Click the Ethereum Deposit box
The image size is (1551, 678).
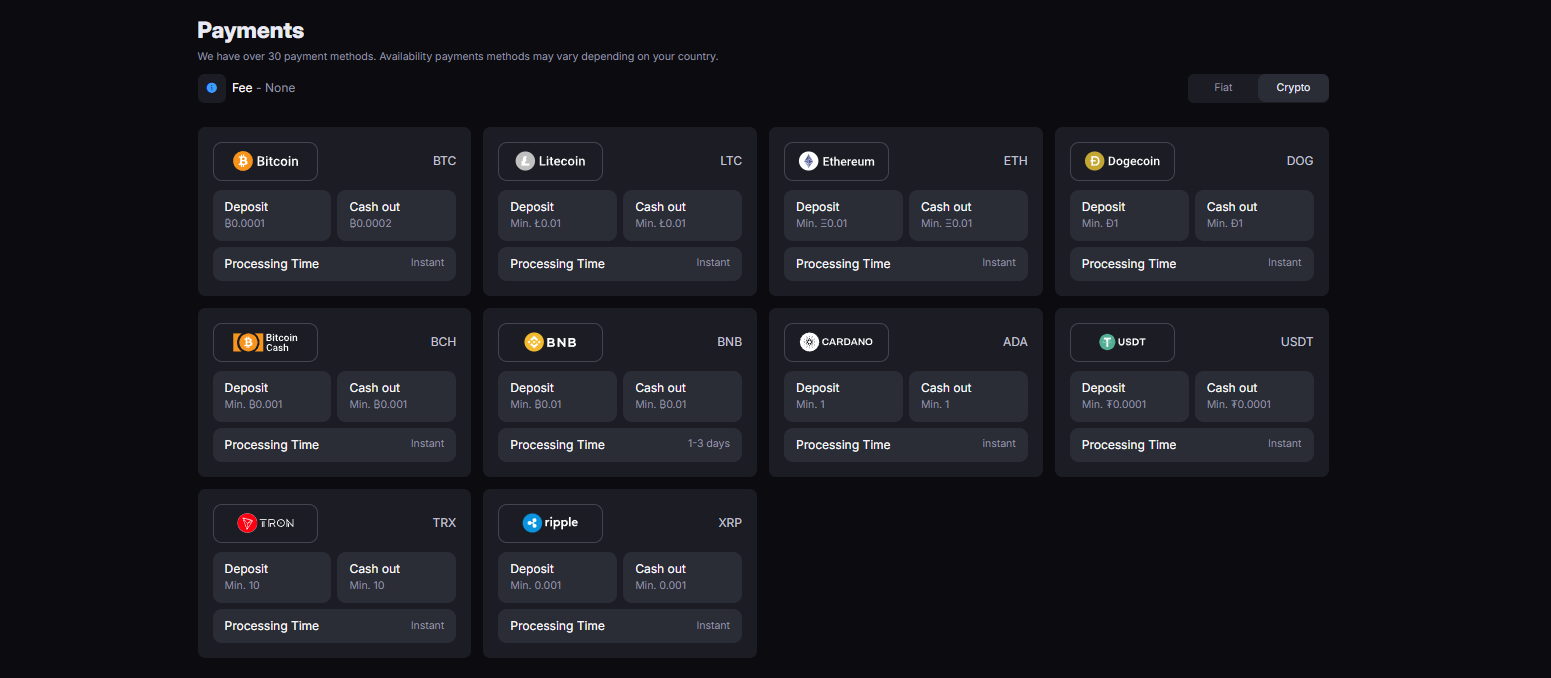click(843, 215)
